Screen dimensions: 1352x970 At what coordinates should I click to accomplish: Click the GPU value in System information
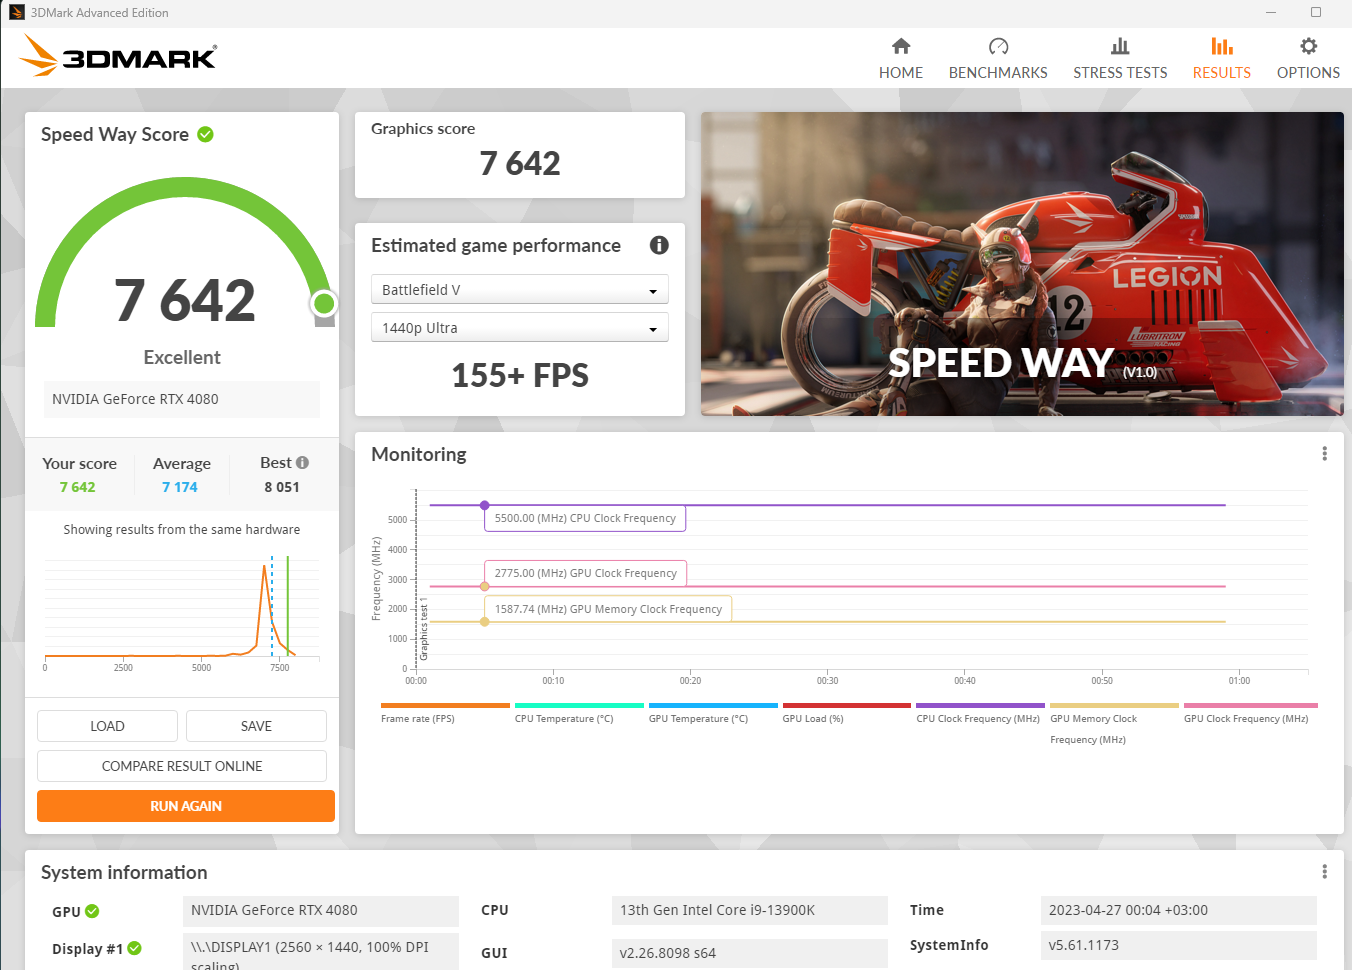(321, 910)
